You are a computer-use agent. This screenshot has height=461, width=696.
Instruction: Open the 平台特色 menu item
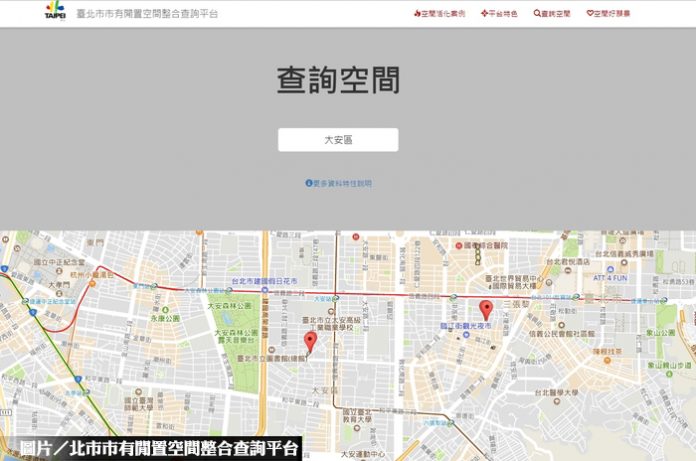pyautogui.click(x=499, y=14)
